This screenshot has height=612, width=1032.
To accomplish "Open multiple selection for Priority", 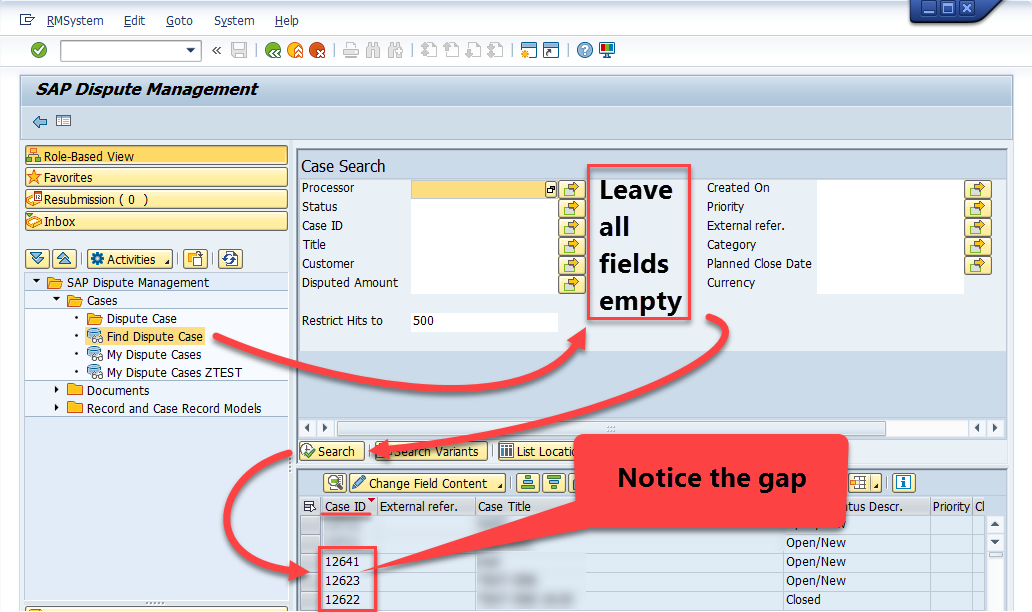I will click(x=977, y=209).
